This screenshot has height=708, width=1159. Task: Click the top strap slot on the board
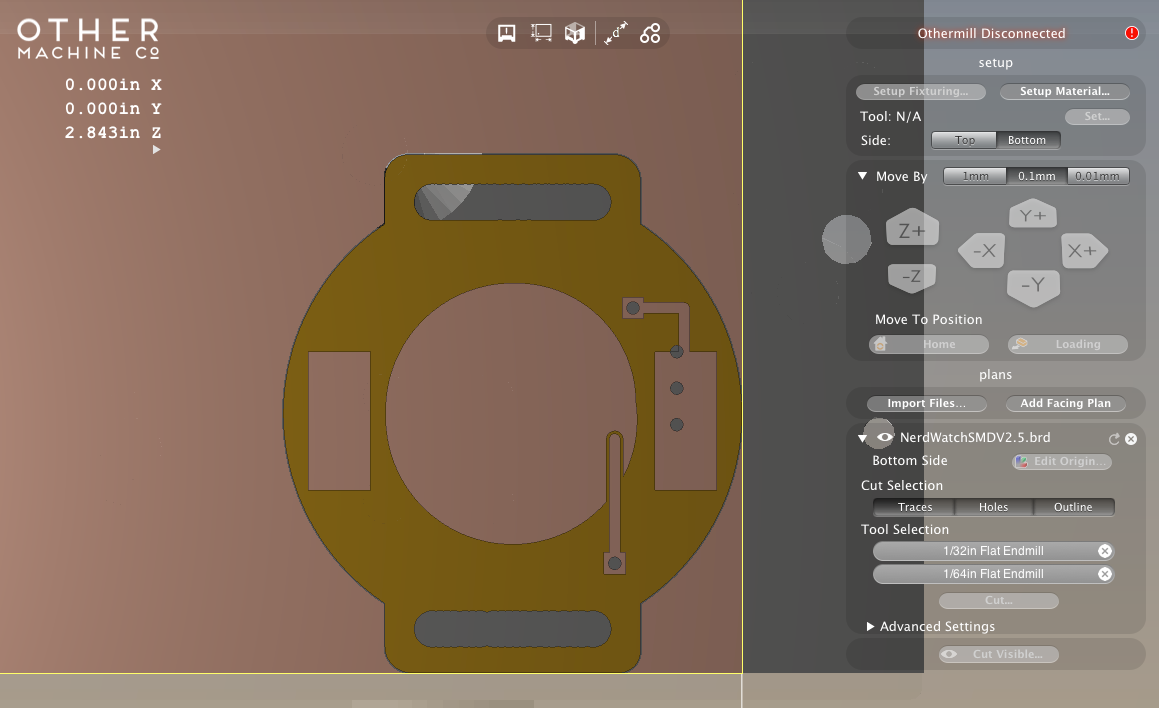(x=512, y=202)
